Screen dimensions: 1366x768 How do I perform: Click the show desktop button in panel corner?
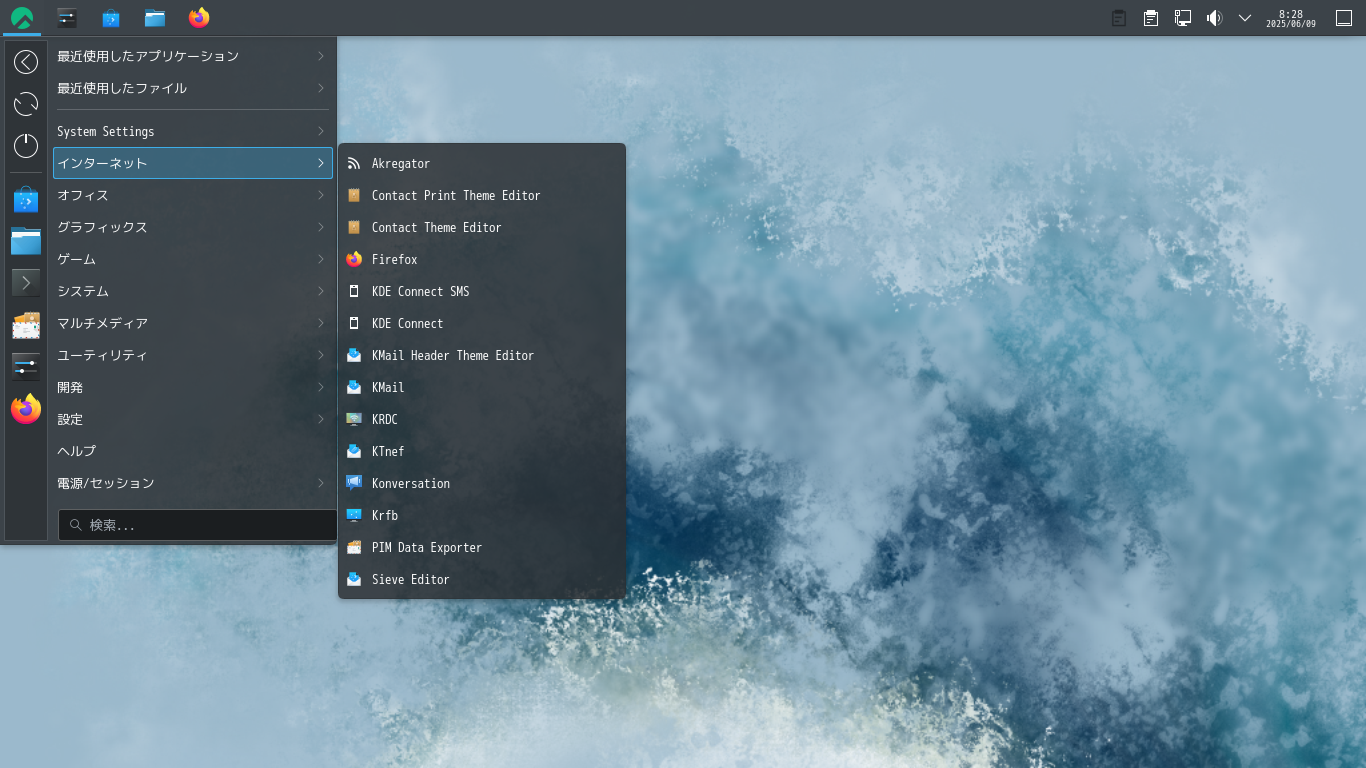(x=1344, y=18)
